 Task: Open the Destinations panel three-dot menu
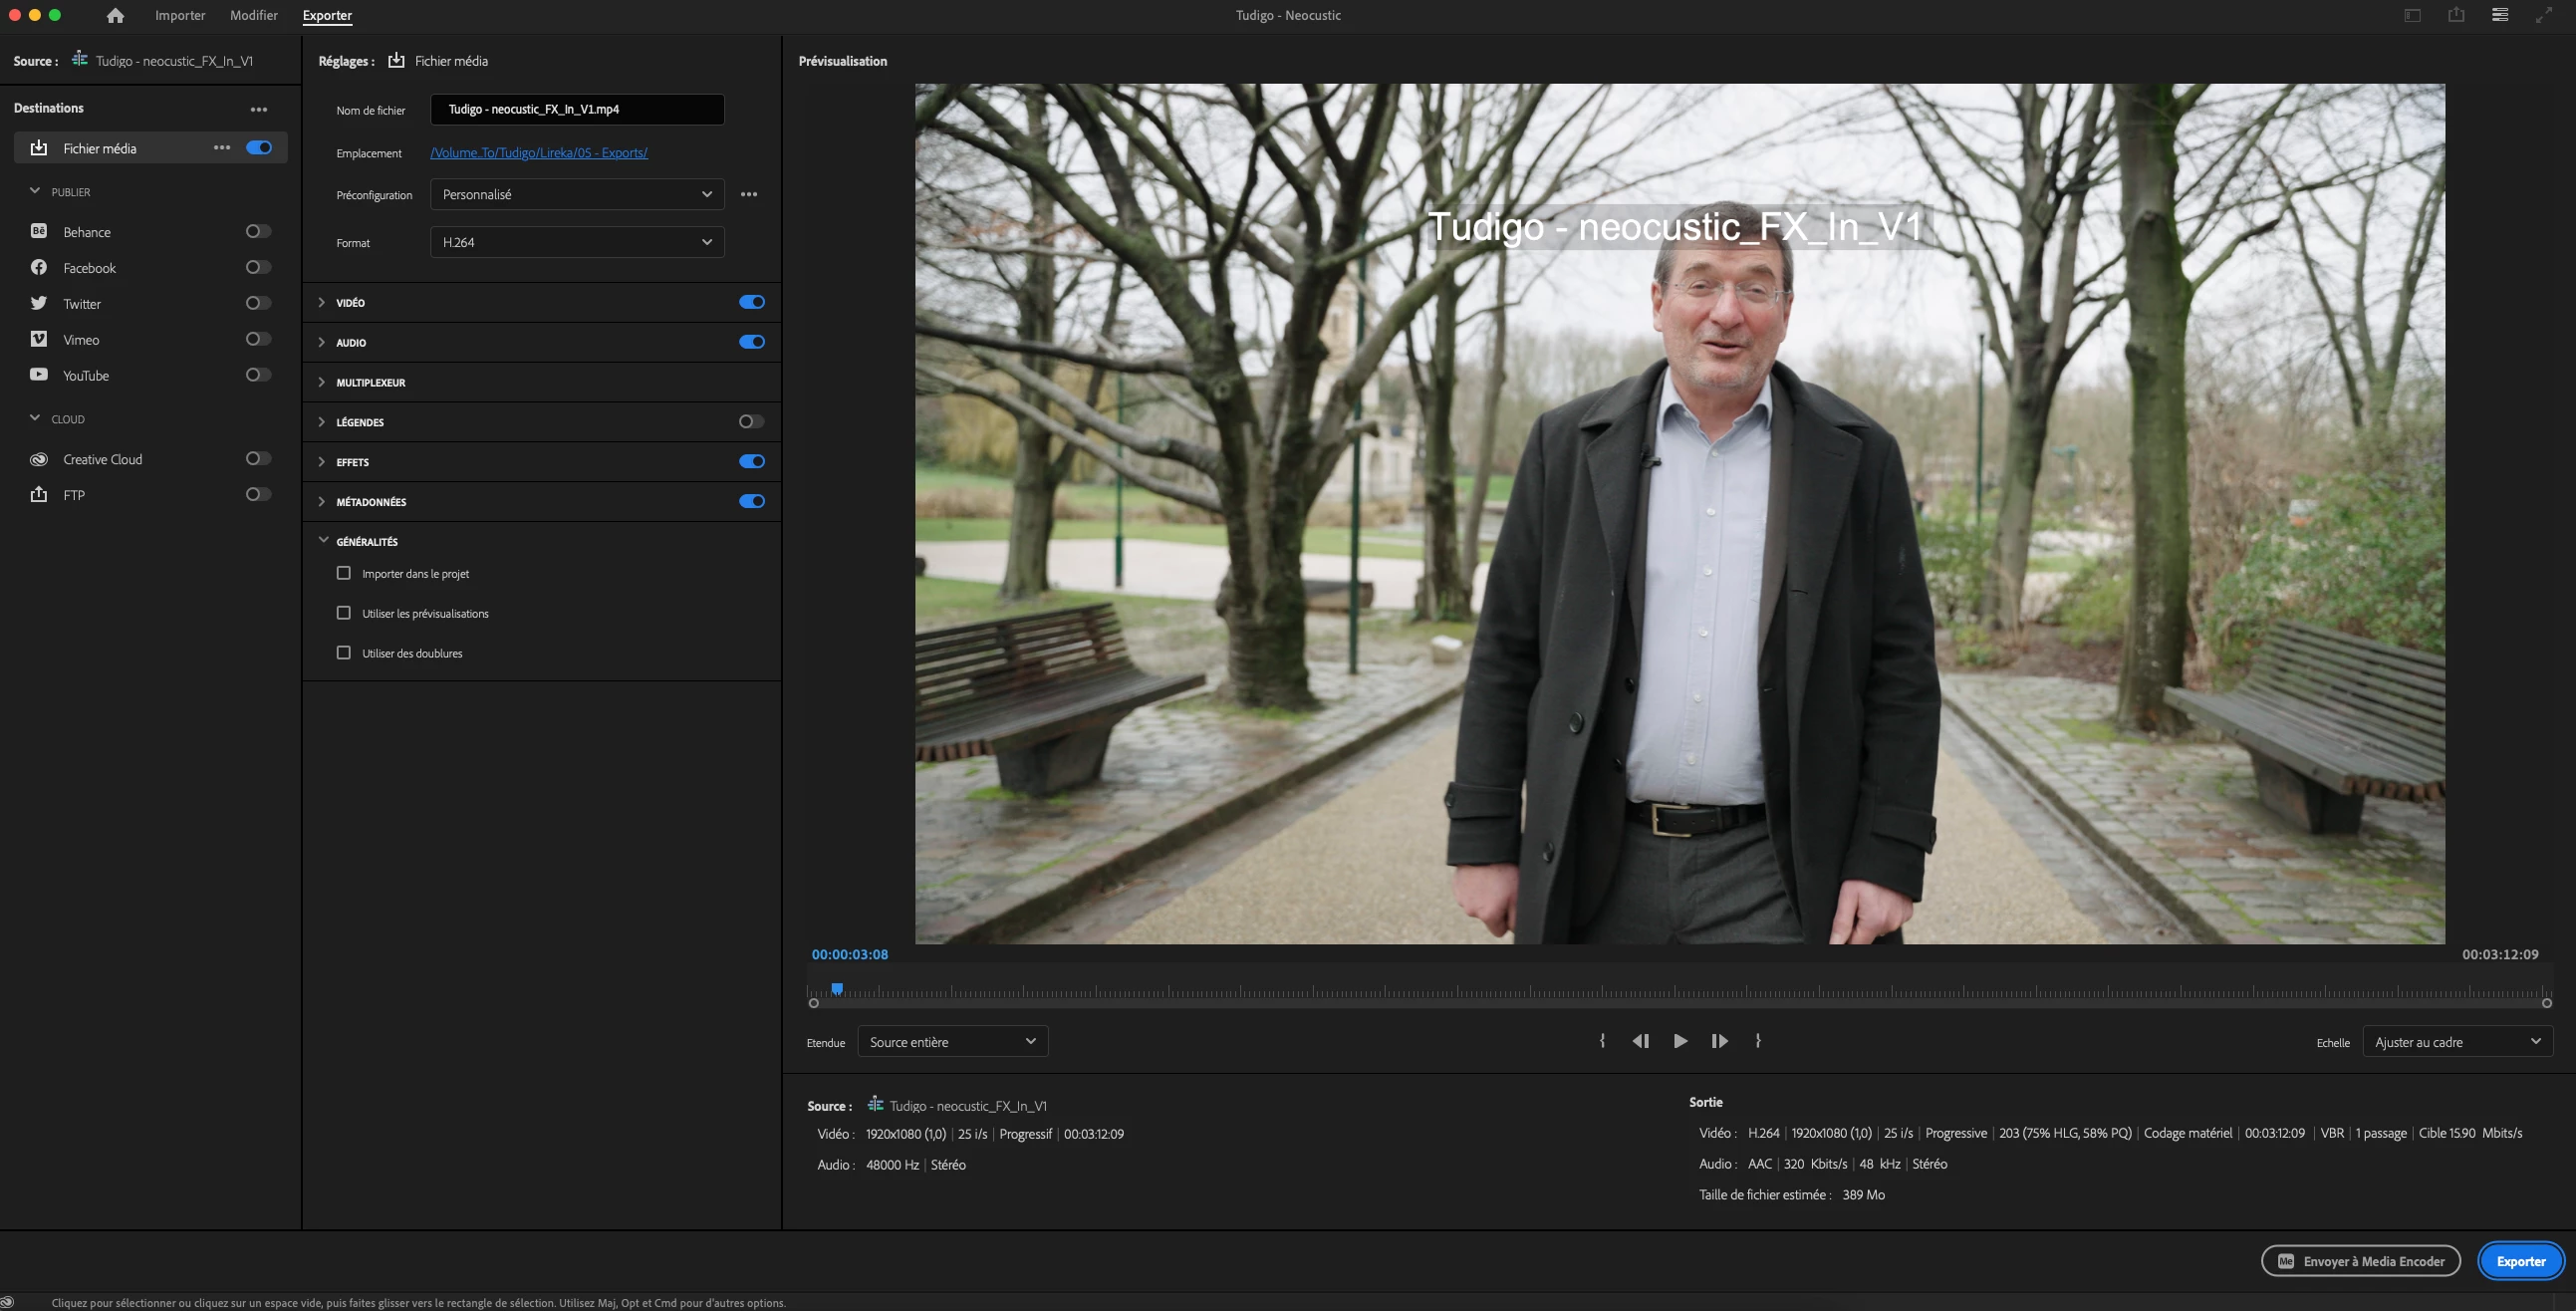[259, 109]
